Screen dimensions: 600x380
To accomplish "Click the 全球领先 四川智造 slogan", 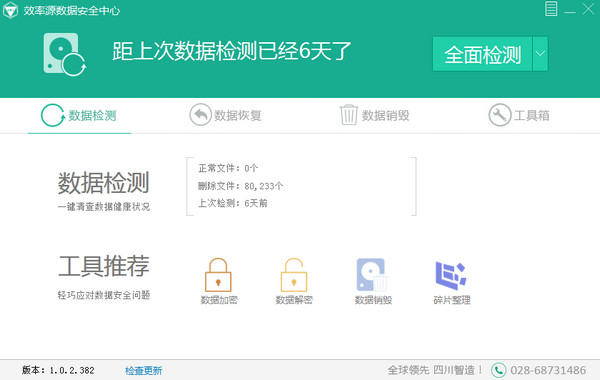I will click(x=435, y=370).
